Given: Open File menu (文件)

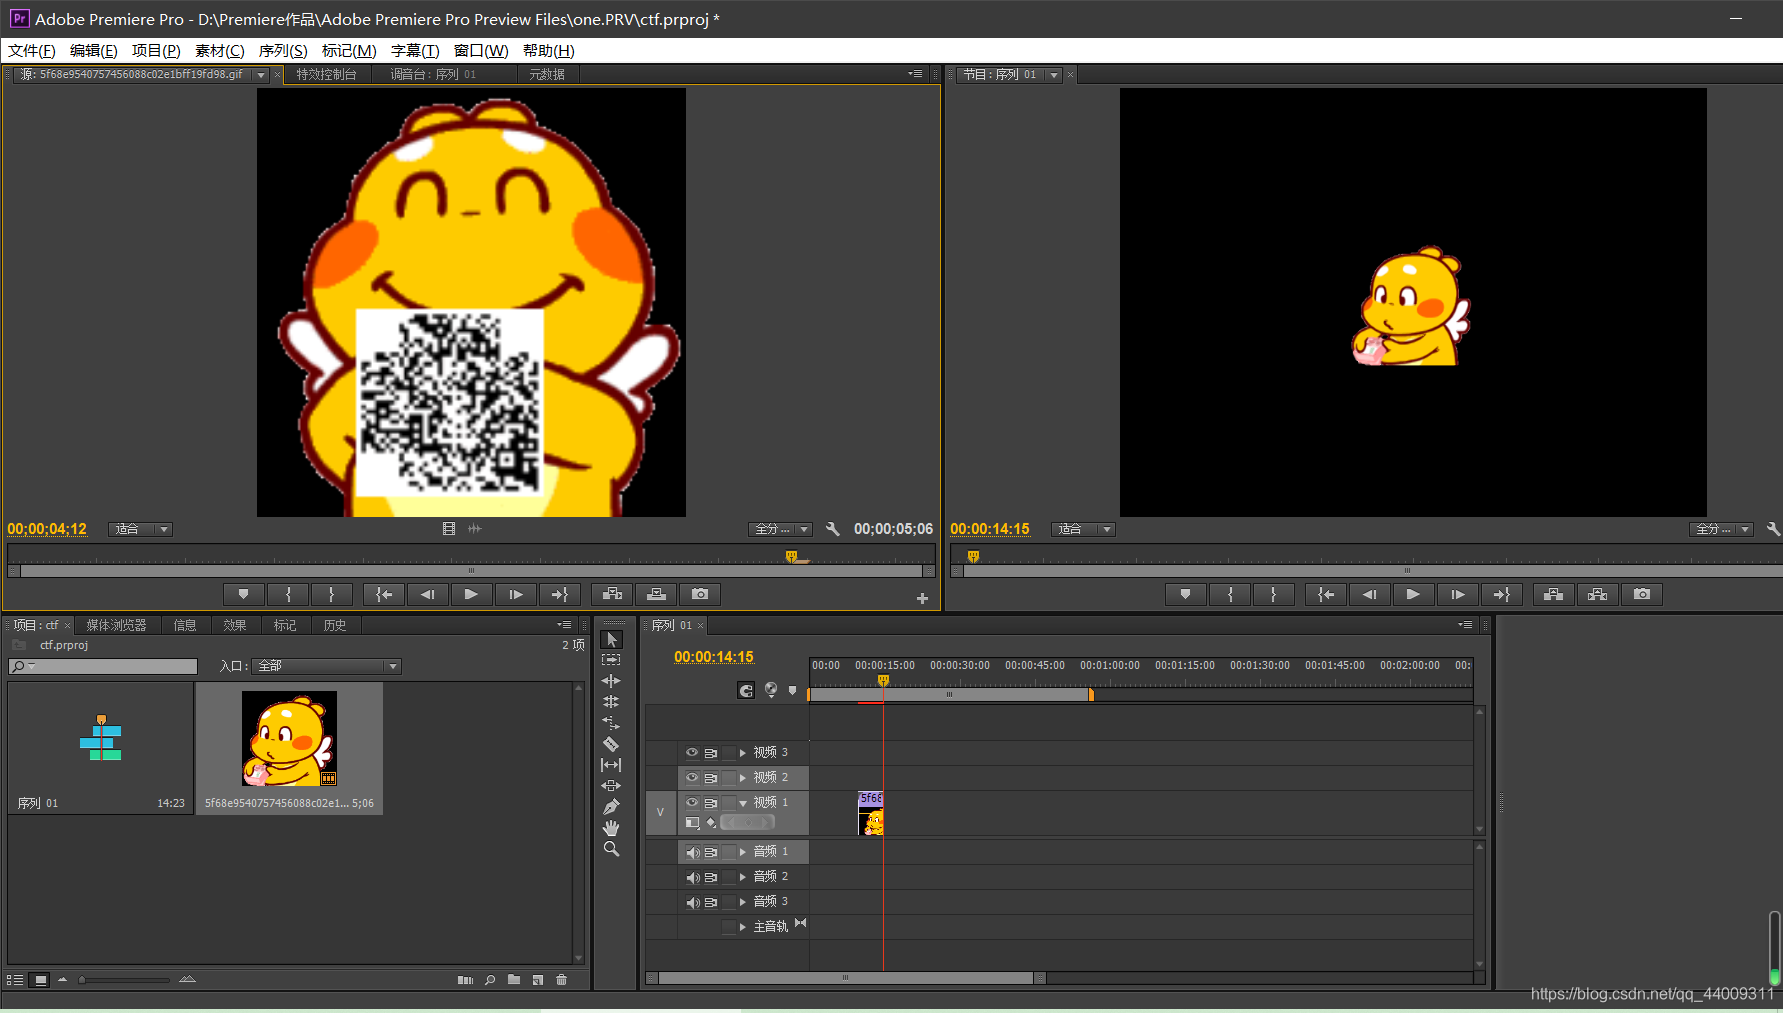Looking at the screenshot, I should [32, 51].
